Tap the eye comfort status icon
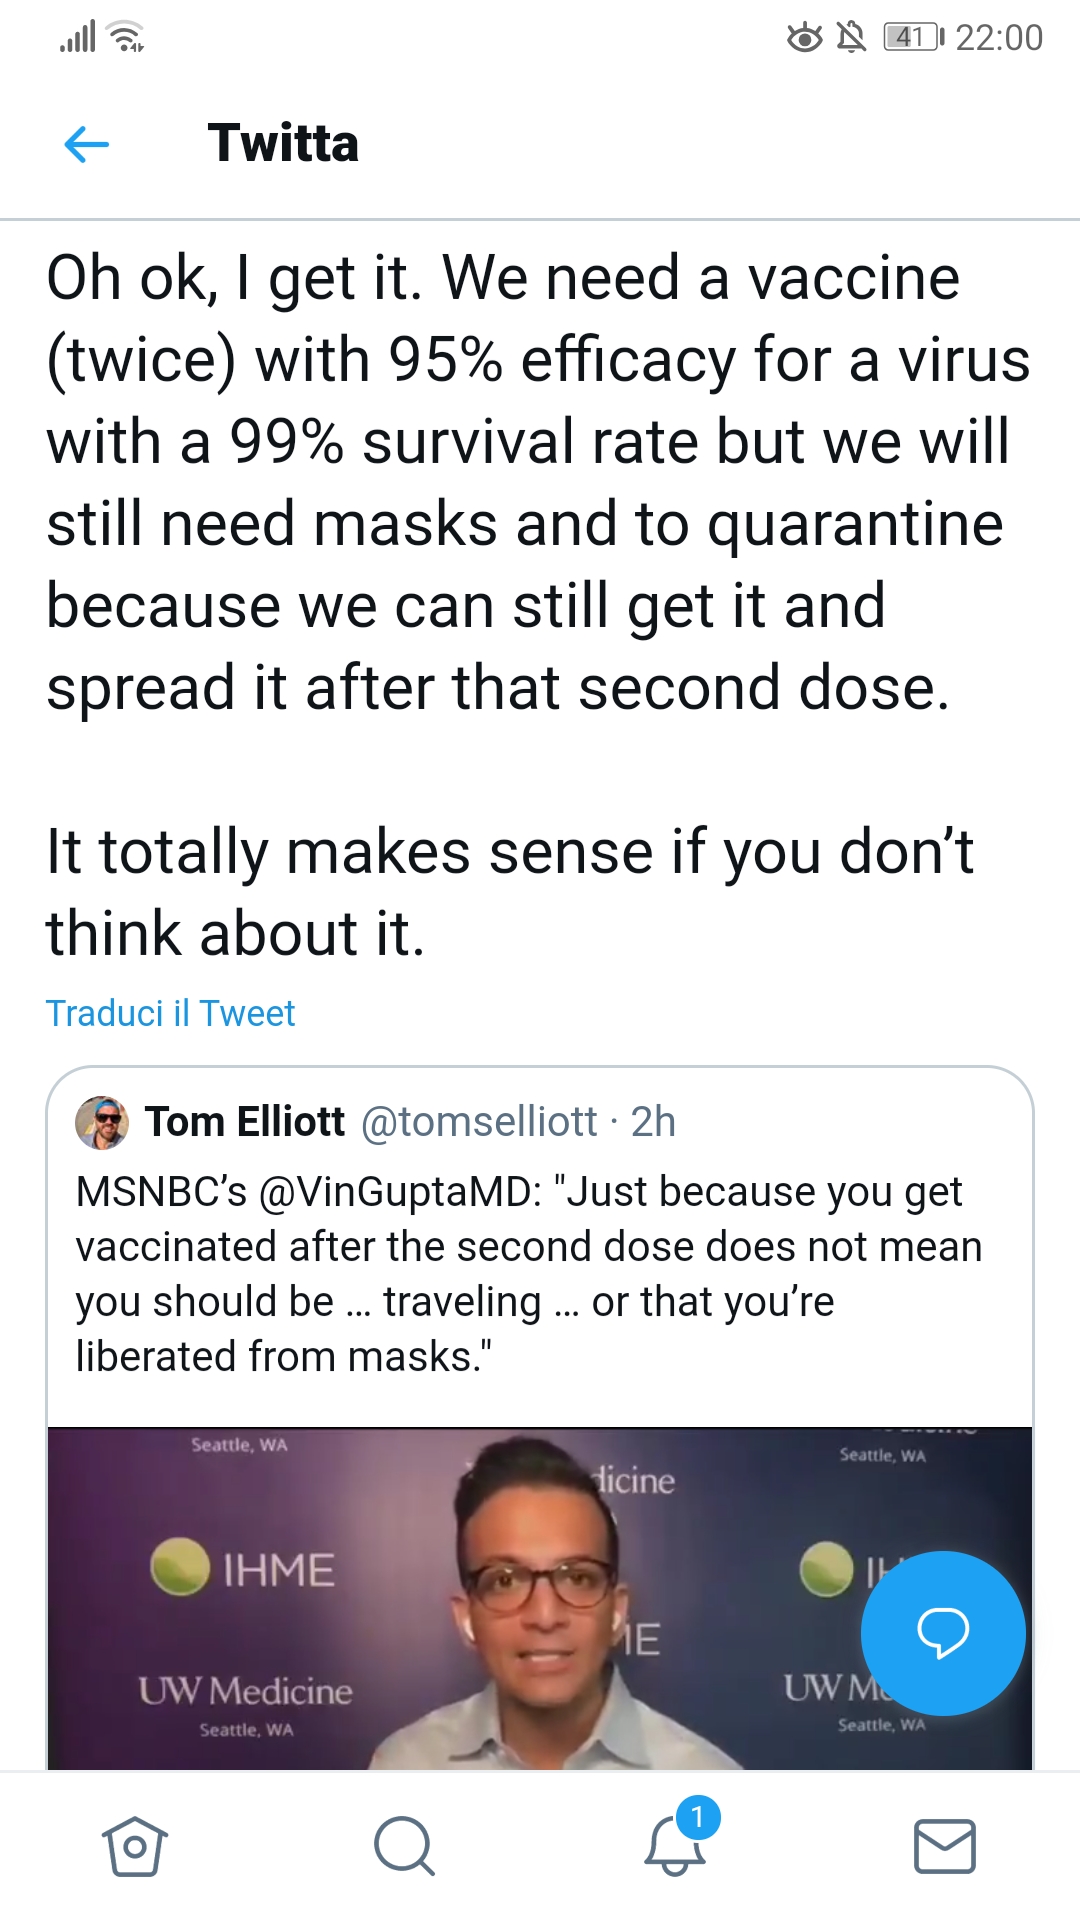1080x1920 pixels. [804, 38]
